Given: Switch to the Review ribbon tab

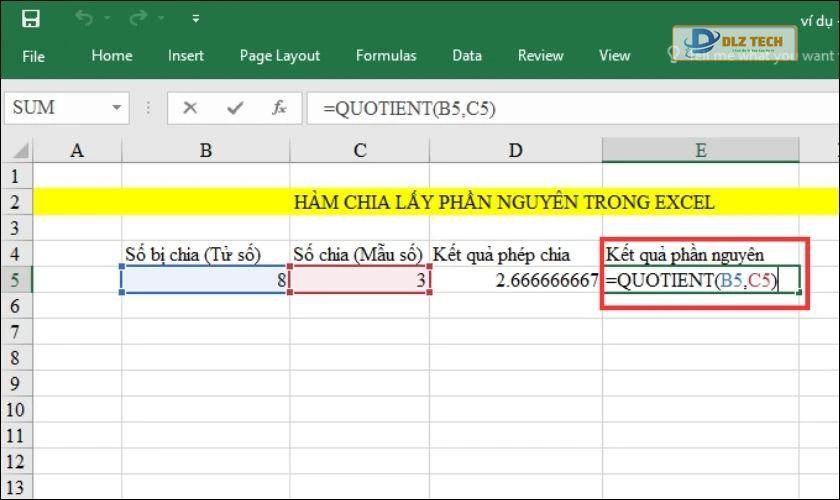Looking at the screenshot, I should click(x=540, y=55).
